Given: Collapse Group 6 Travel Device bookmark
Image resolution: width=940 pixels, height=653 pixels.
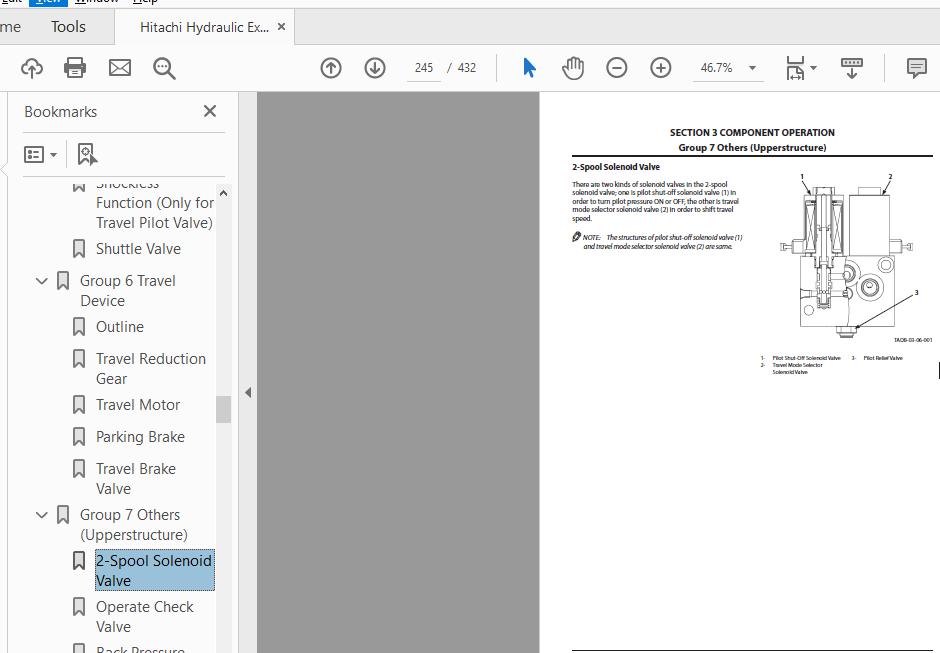Looking at the screenshot, I should coord(41,281).
